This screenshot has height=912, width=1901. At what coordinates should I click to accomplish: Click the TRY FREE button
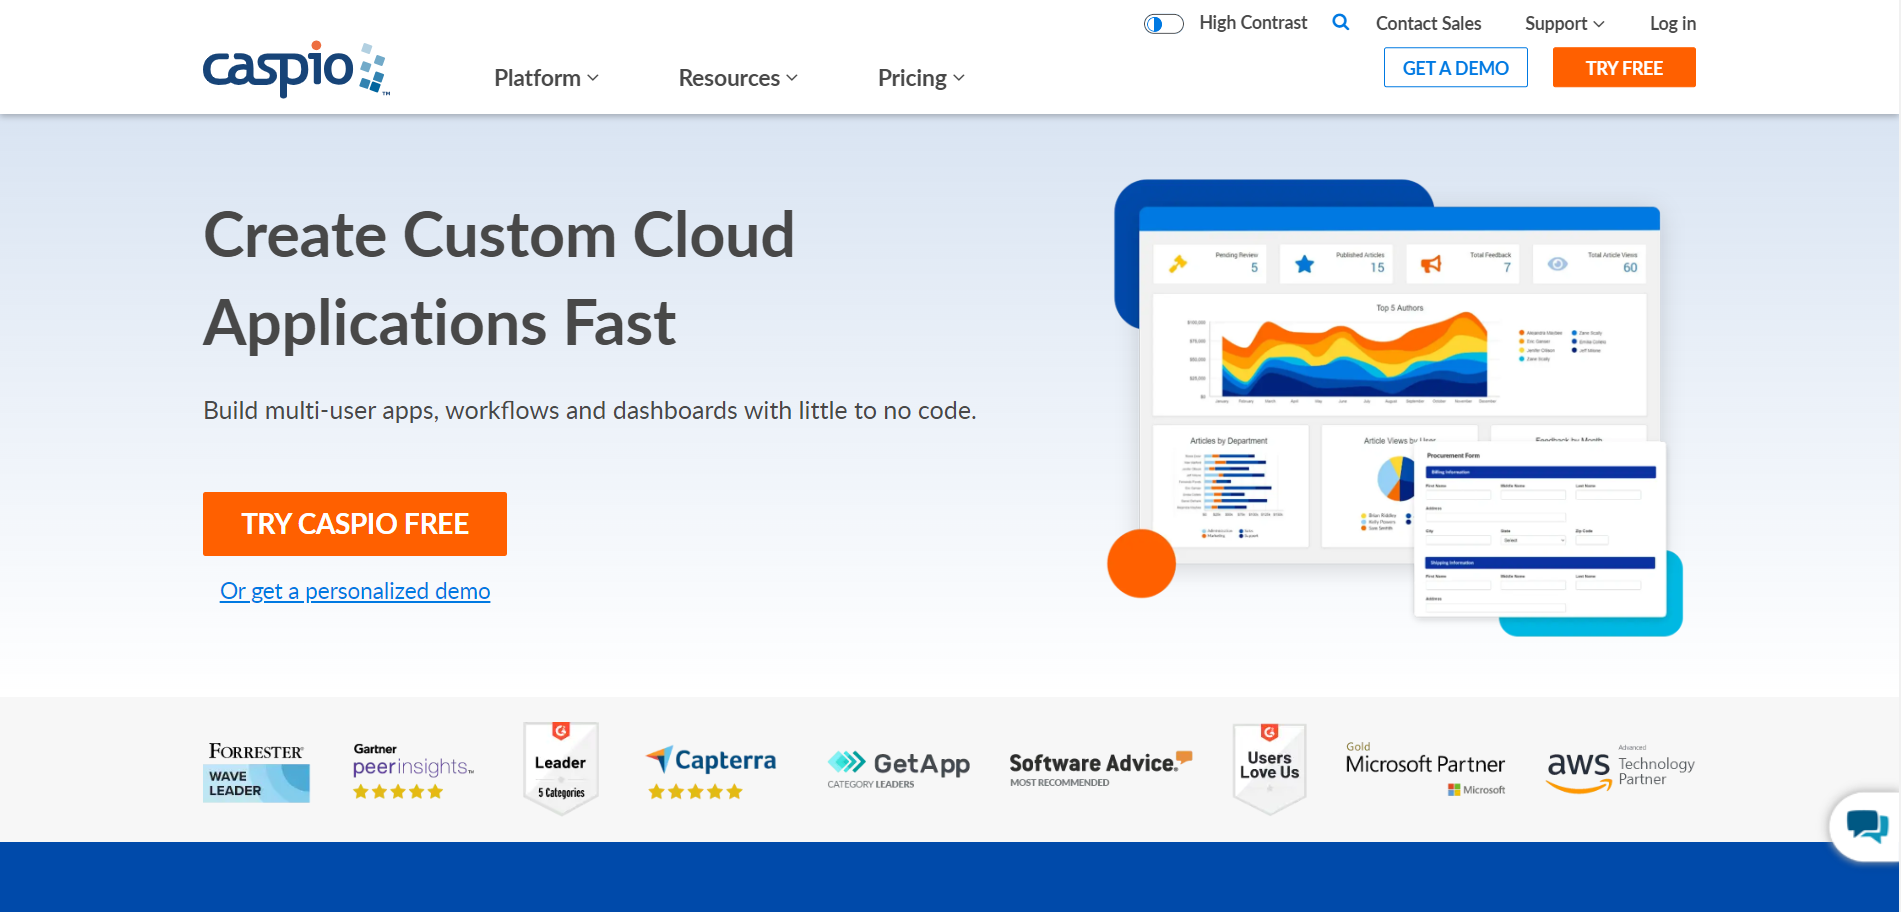pos(1624,67)
